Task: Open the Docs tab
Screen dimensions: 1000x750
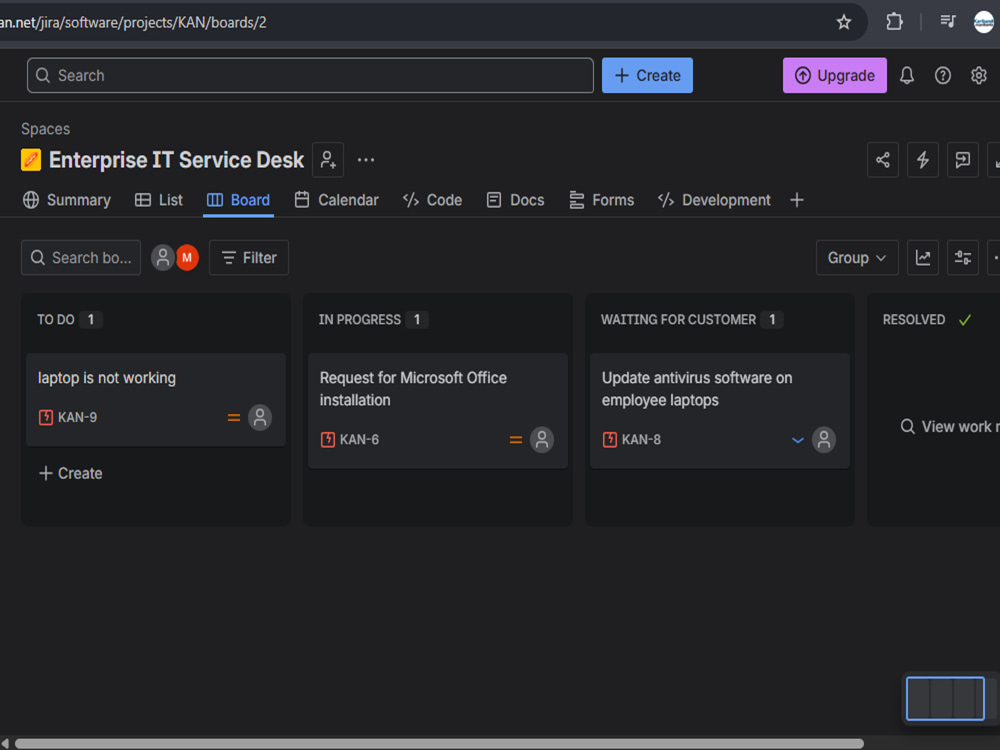Action: coord(515,200)
